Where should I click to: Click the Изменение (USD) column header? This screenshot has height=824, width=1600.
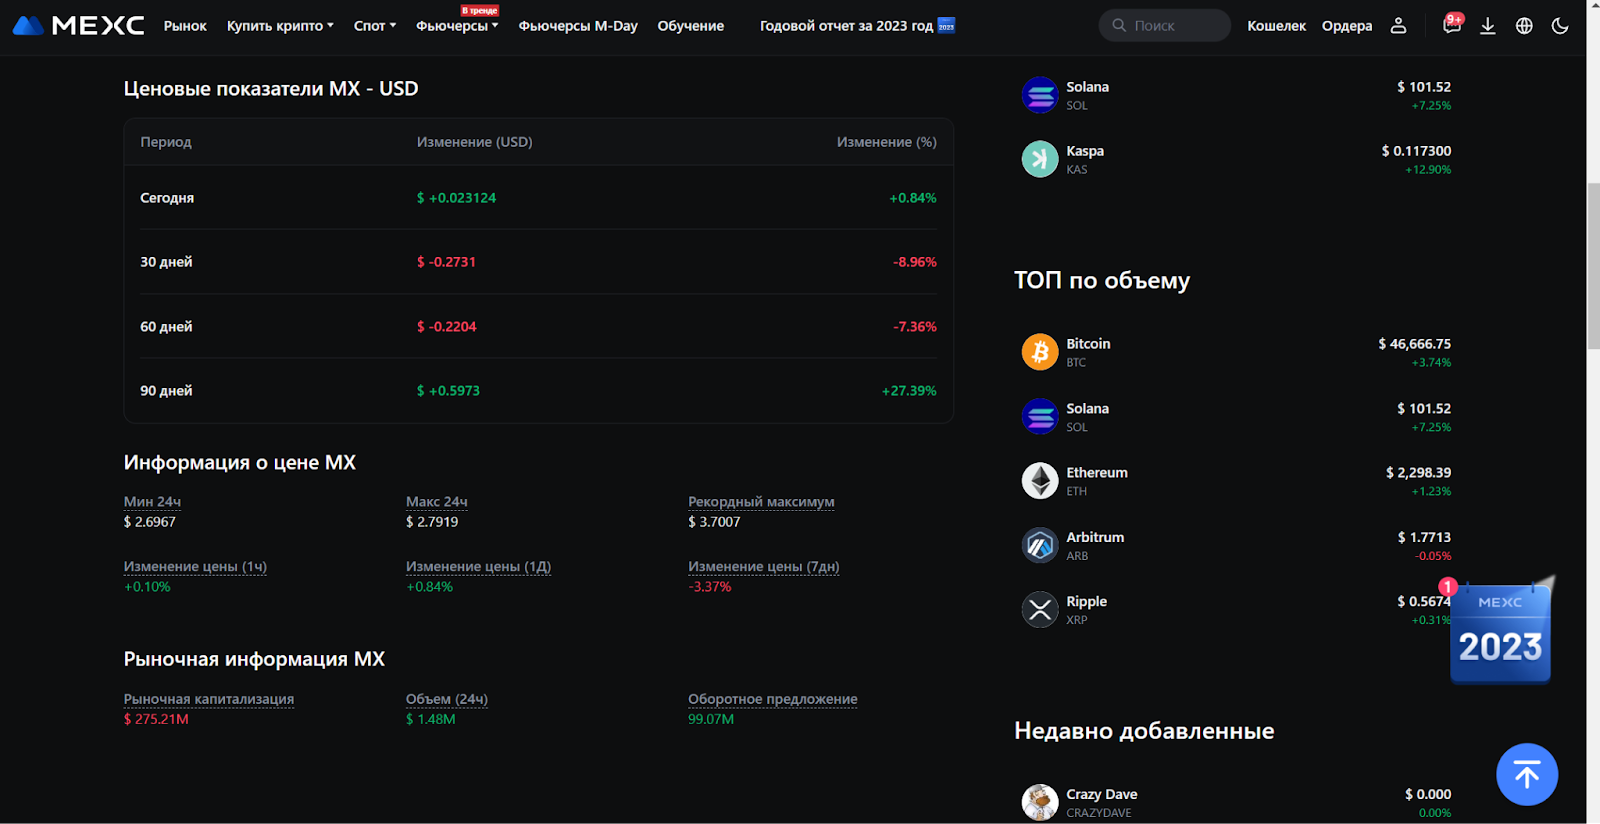click(474, 142)
